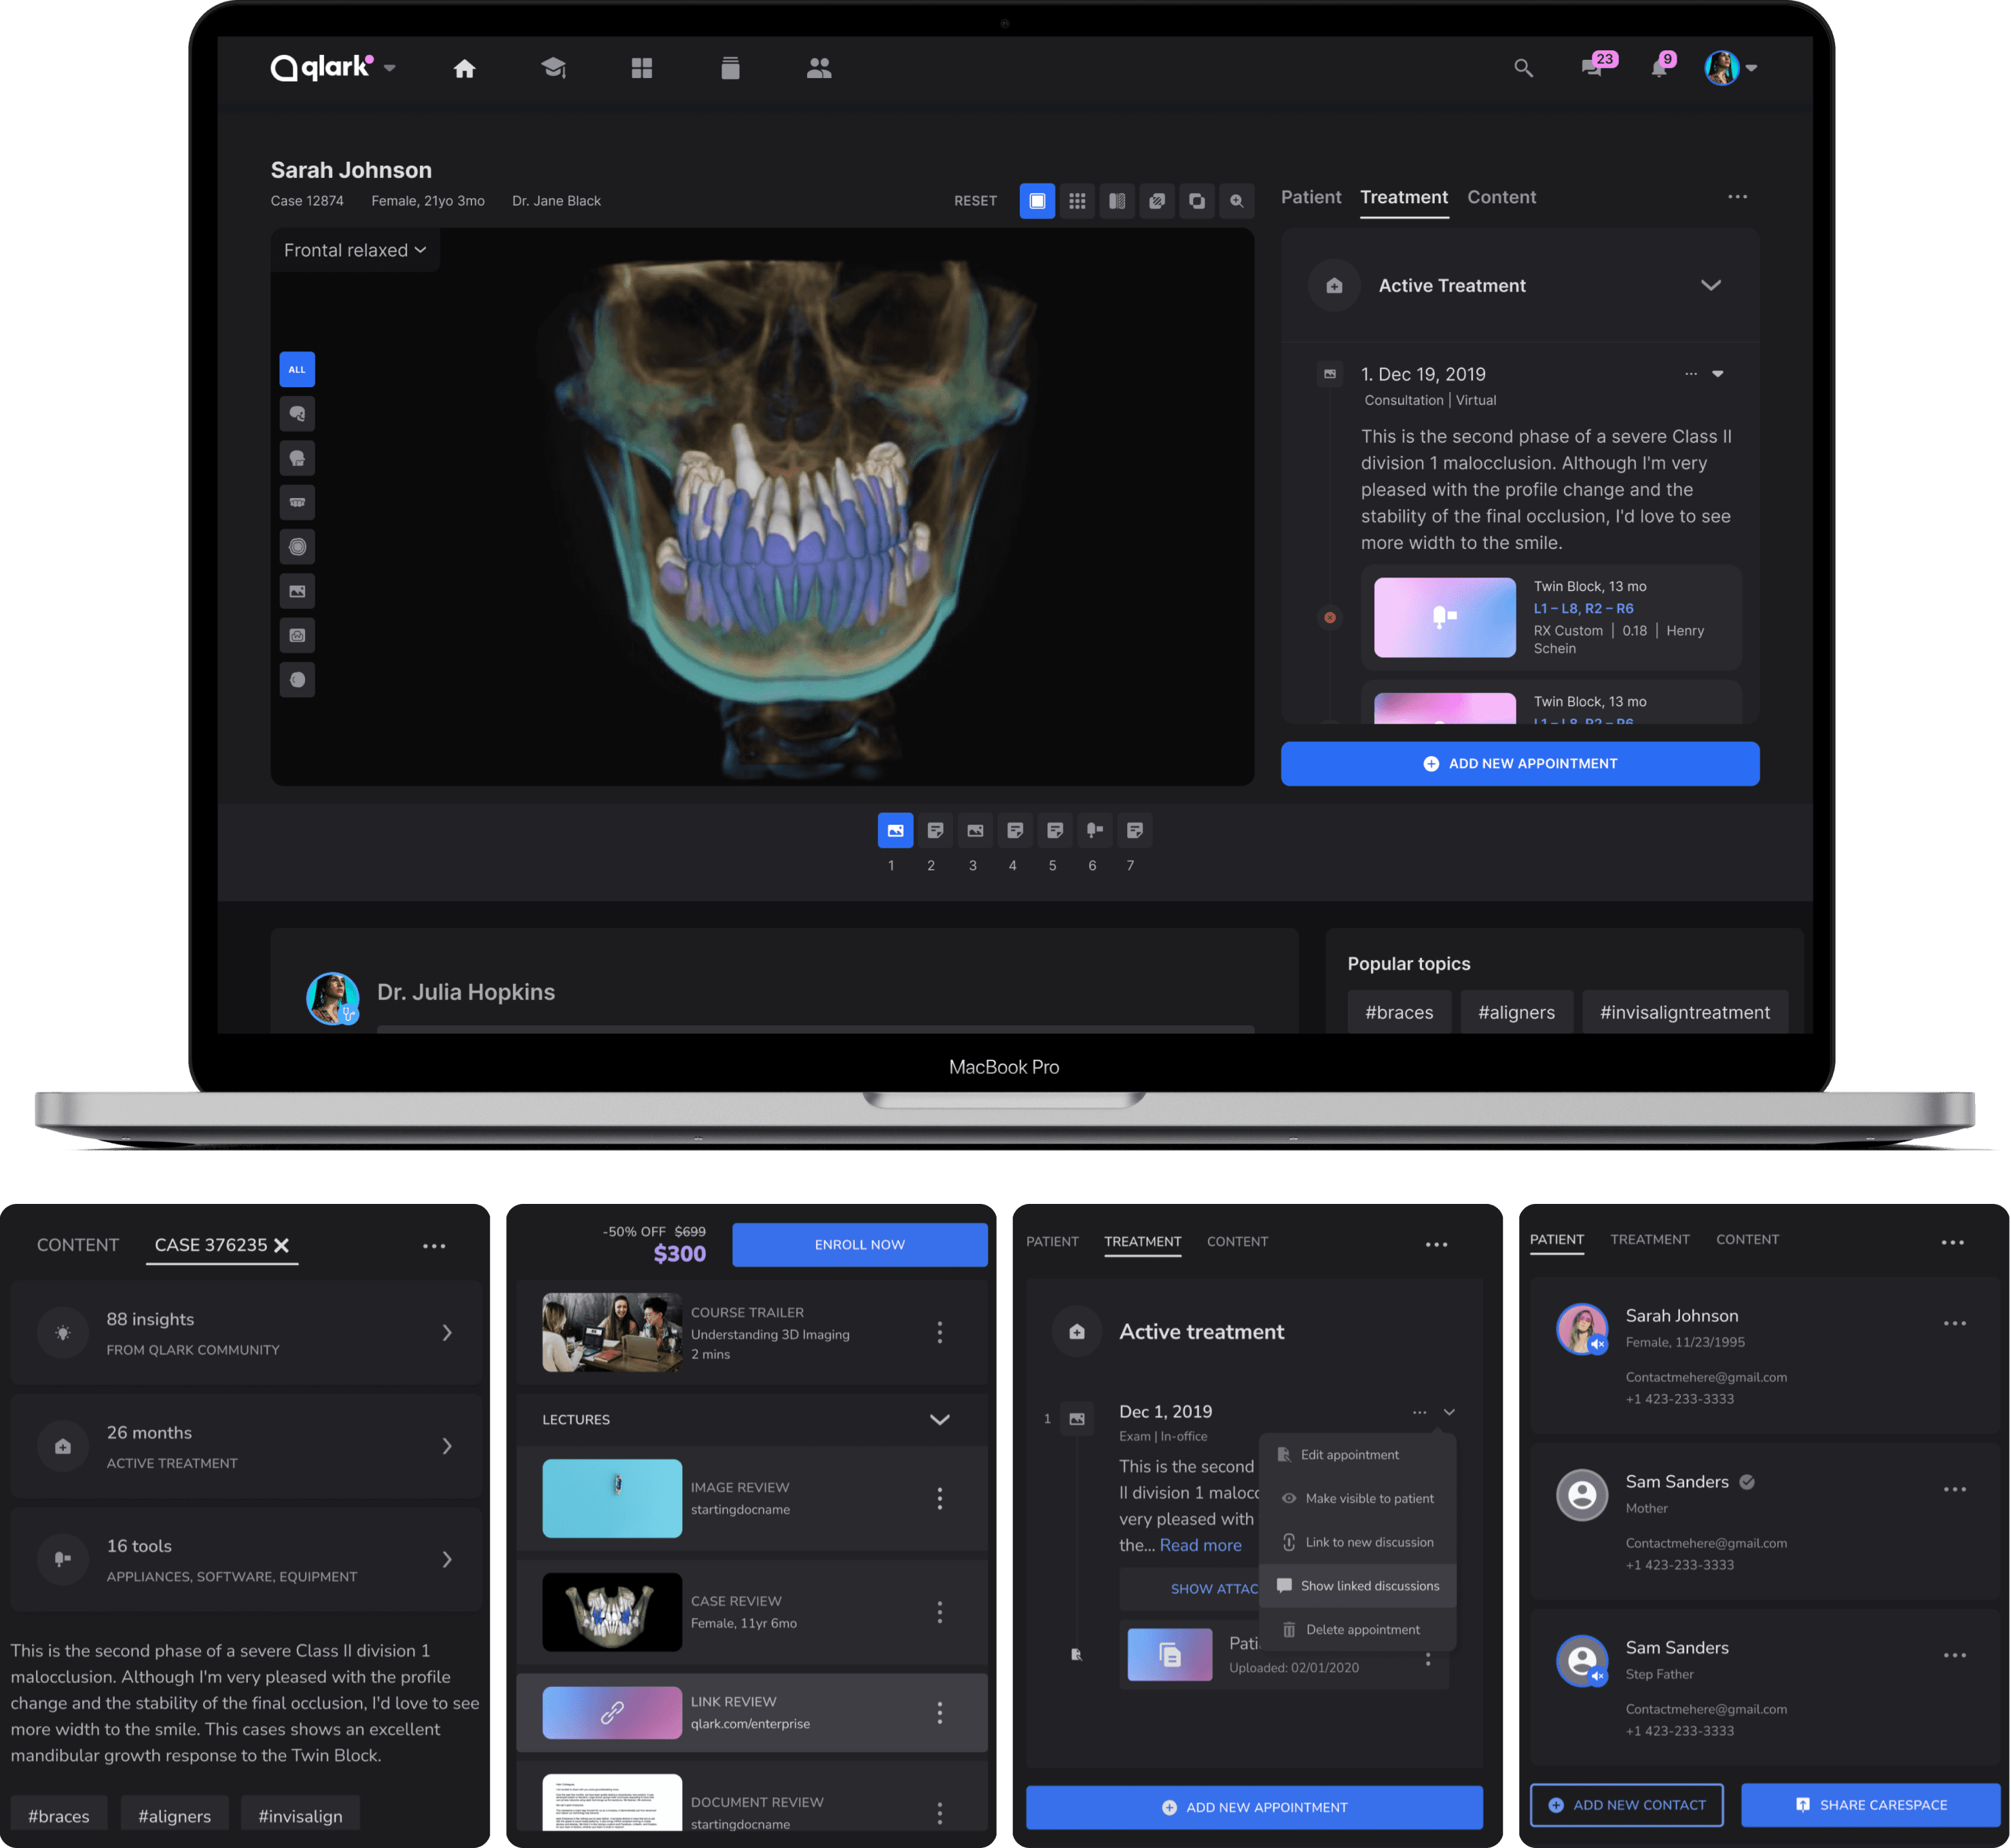
Task: Switch to the side-by-side compare view
Action: pos(1117,201)
